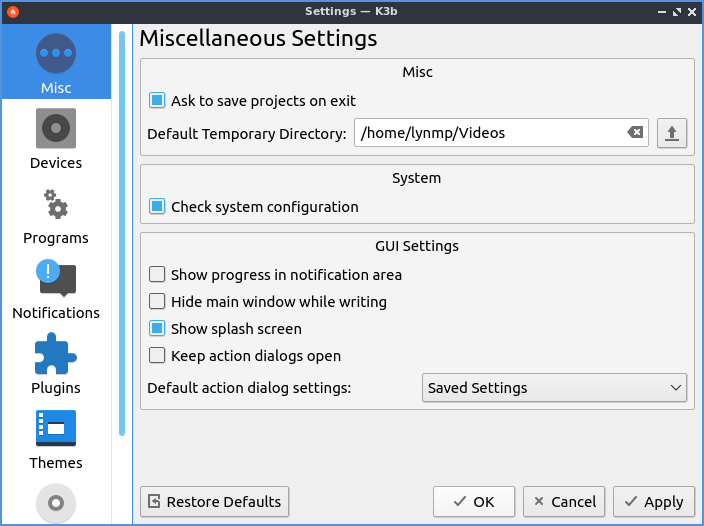Viewport: 704px width, 526px height.
Task: Open the Misc settings page icon
Action: point(56,53)
